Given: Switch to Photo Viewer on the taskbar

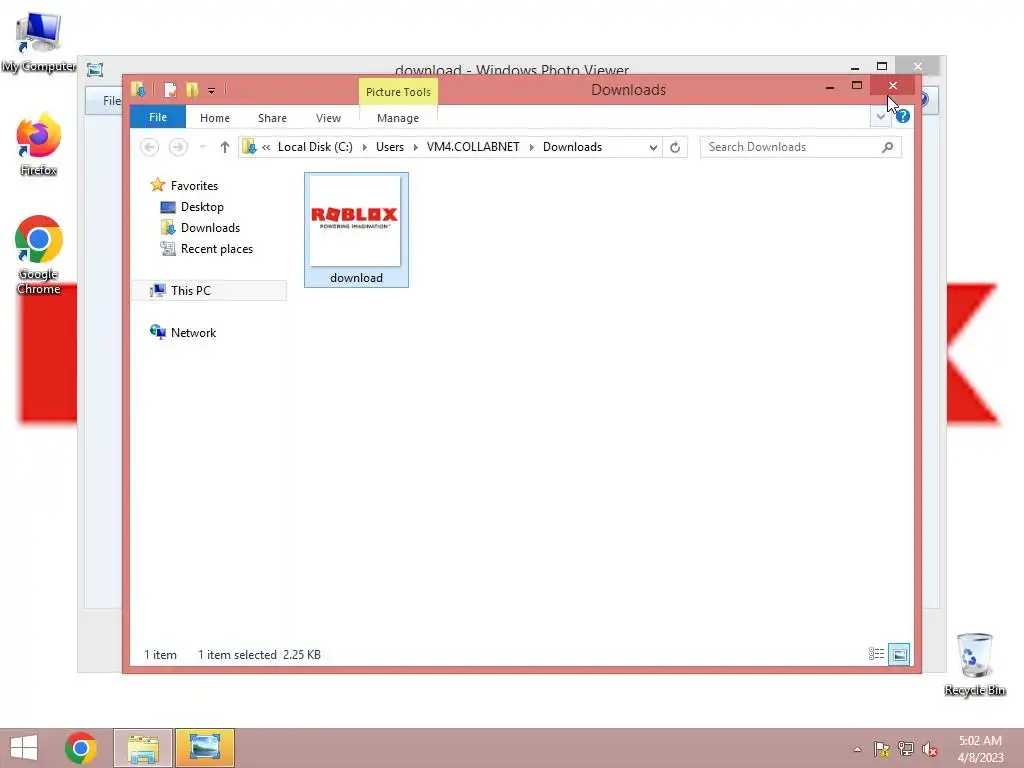Looking at the screenshot, I should (x=204, y=748).
